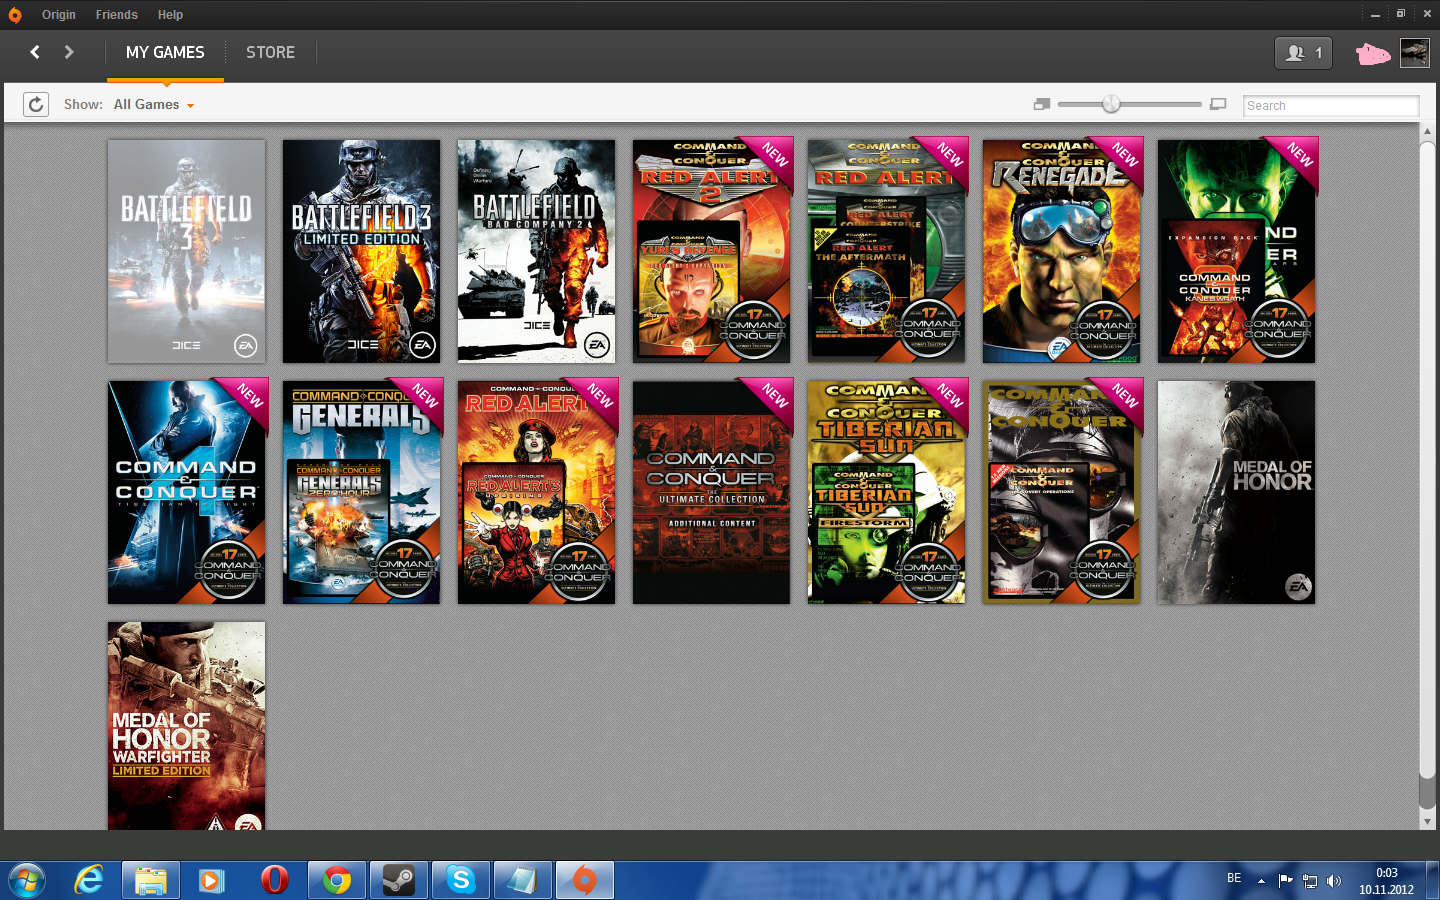Open the Friends menu
Viewport: 1440px width, 900px height.
116,15
